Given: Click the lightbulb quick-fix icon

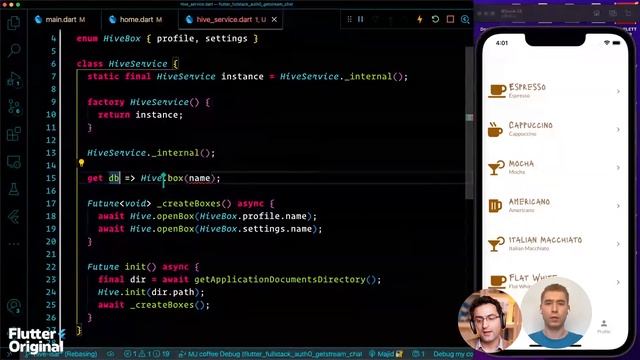Looking at the screenshot, I should pyautogui.click(x=81, y=163).
